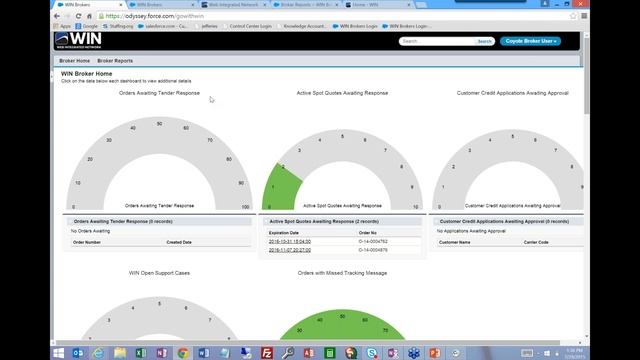This screenshot has width=640, height=360.
Task: Click the browser home icon
Action: point(89,16)
